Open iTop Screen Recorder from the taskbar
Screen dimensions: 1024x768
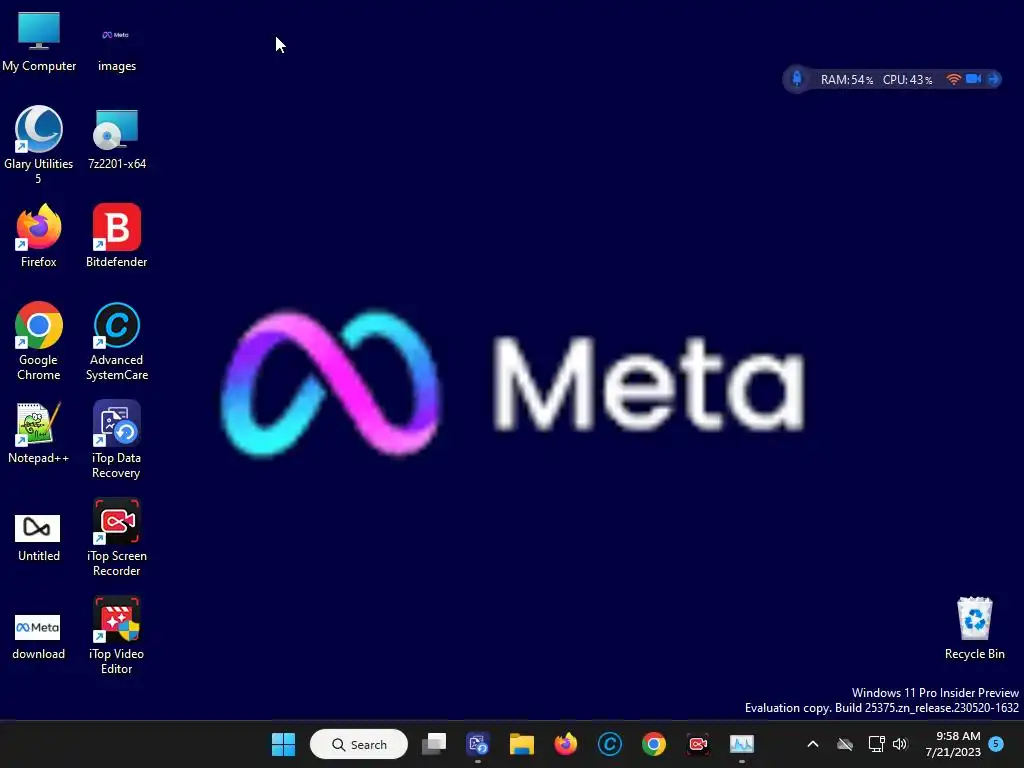(698, 744)
